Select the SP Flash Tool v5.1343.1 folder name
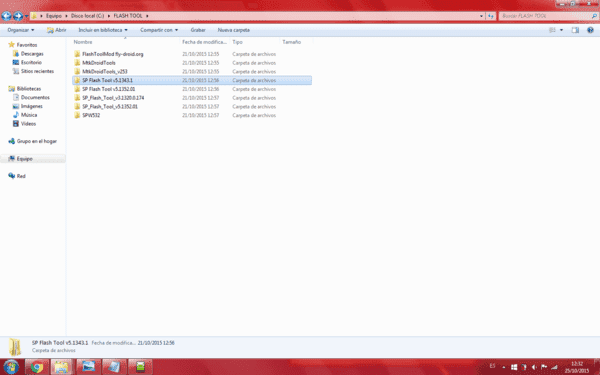 click(x=108, y=80)
